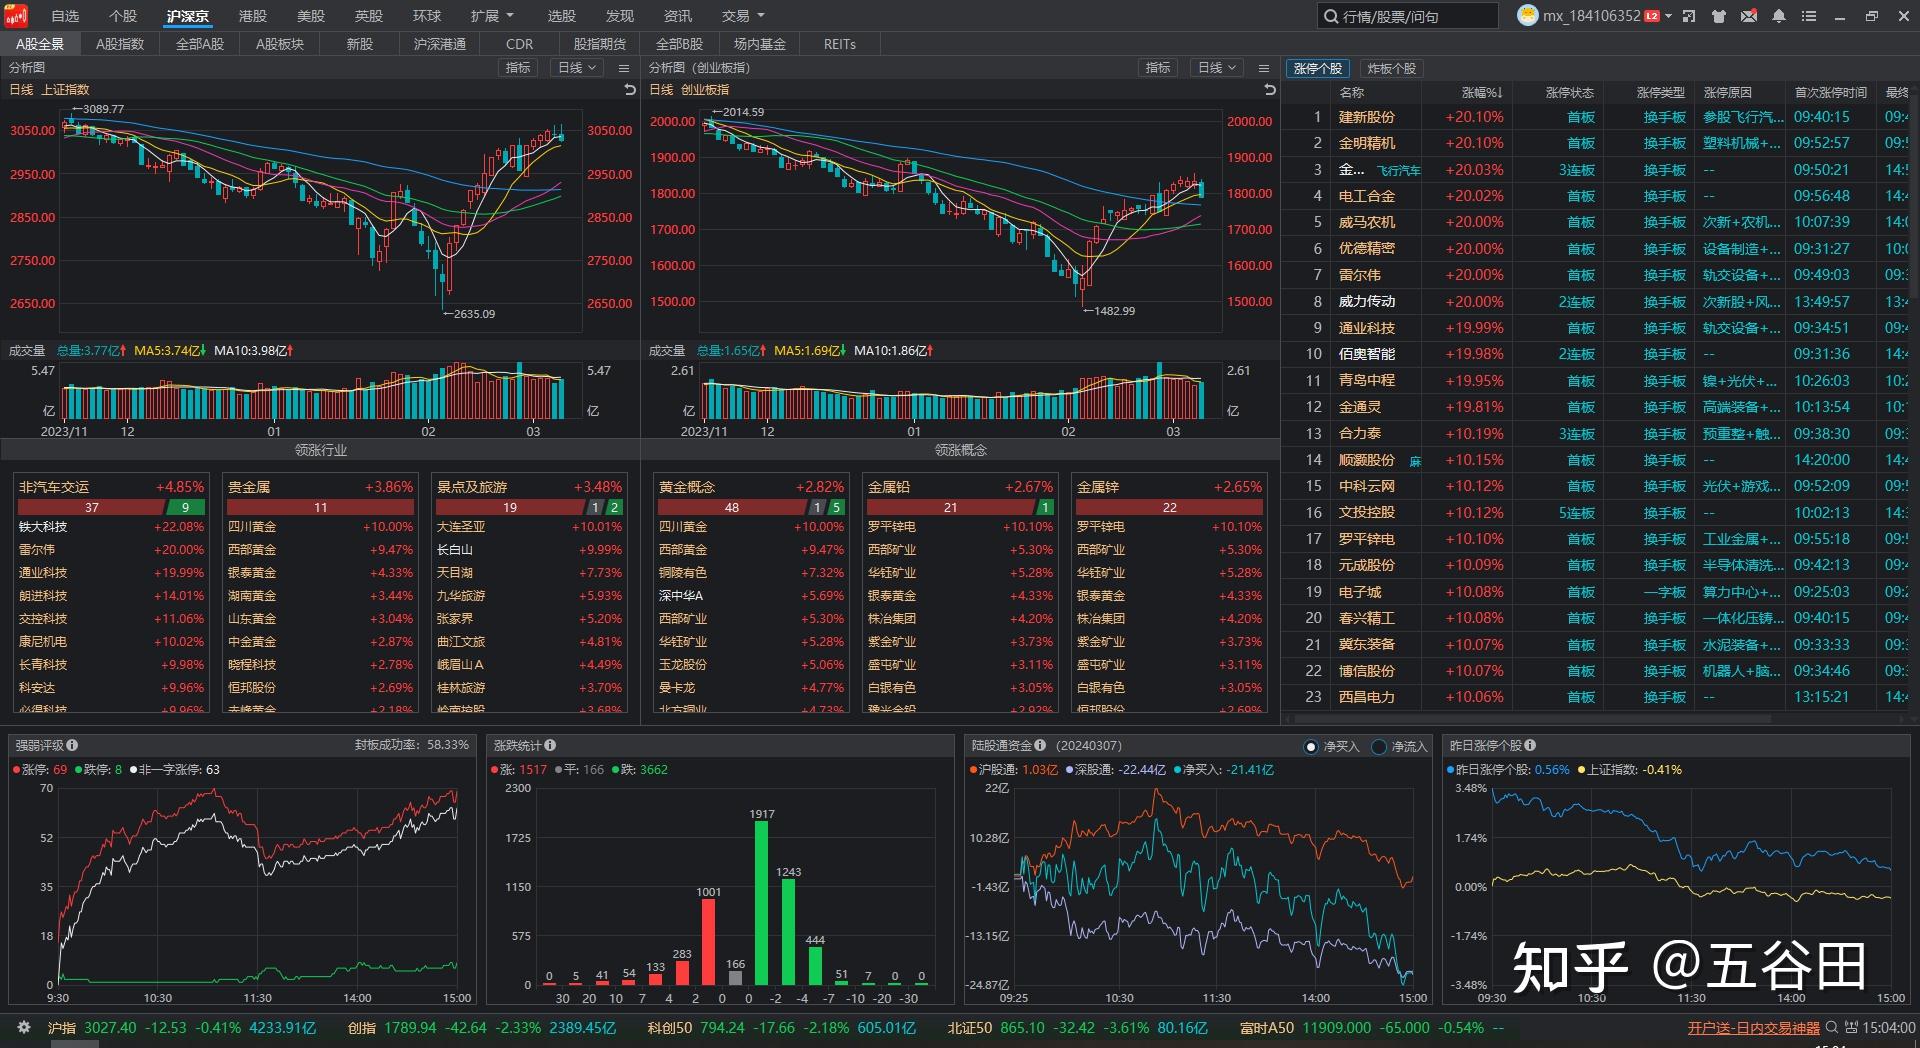Switch to the 港股 menu tab
Image resolution: width=1920 pixels, height=1048 pixels.
pos(253,16)
